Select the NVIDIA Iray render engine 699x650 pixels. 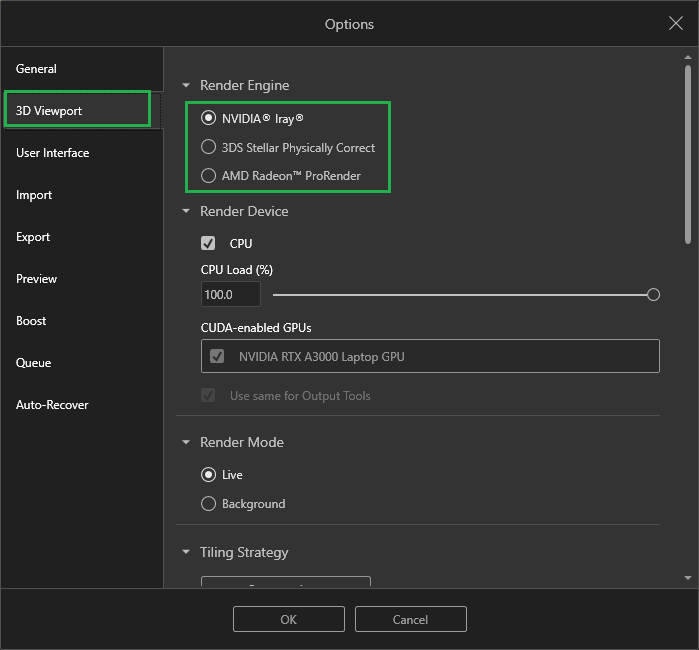point(208,117)
